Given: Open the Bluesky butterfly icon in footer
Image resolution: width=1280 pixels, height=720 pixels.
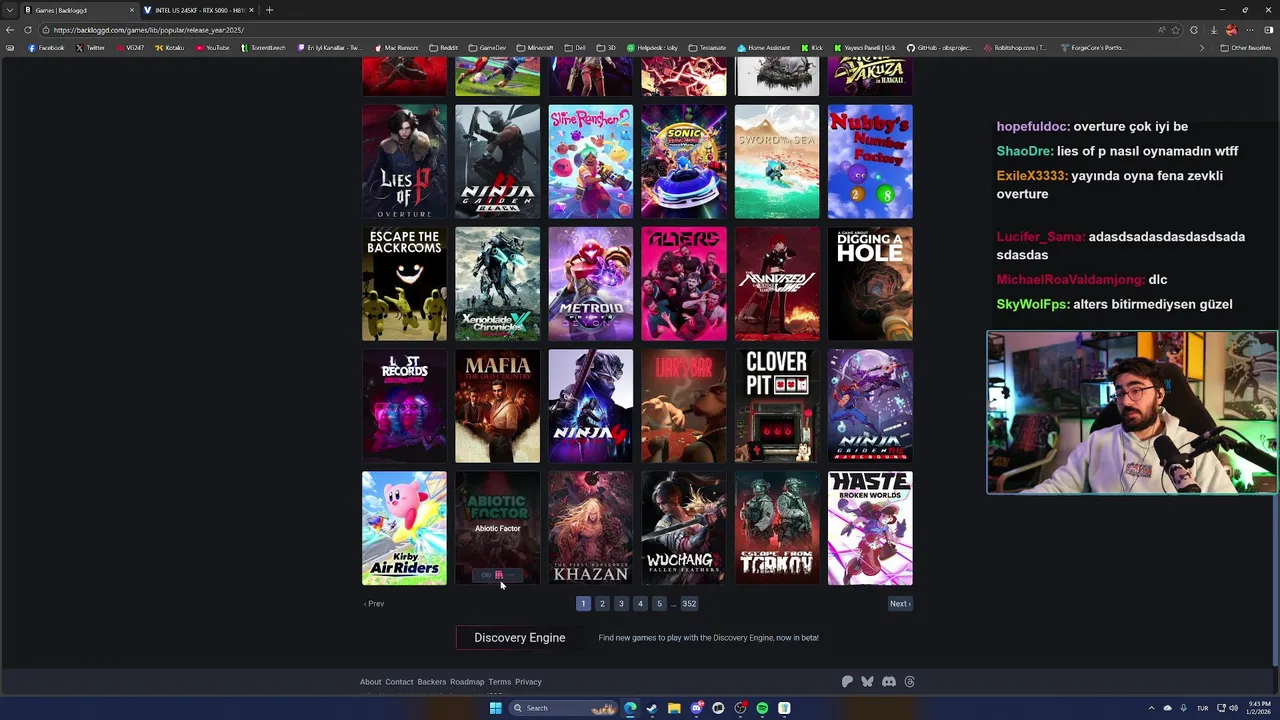Looking at the screenshot, I should pyautogui.click(x=867, y=682).
